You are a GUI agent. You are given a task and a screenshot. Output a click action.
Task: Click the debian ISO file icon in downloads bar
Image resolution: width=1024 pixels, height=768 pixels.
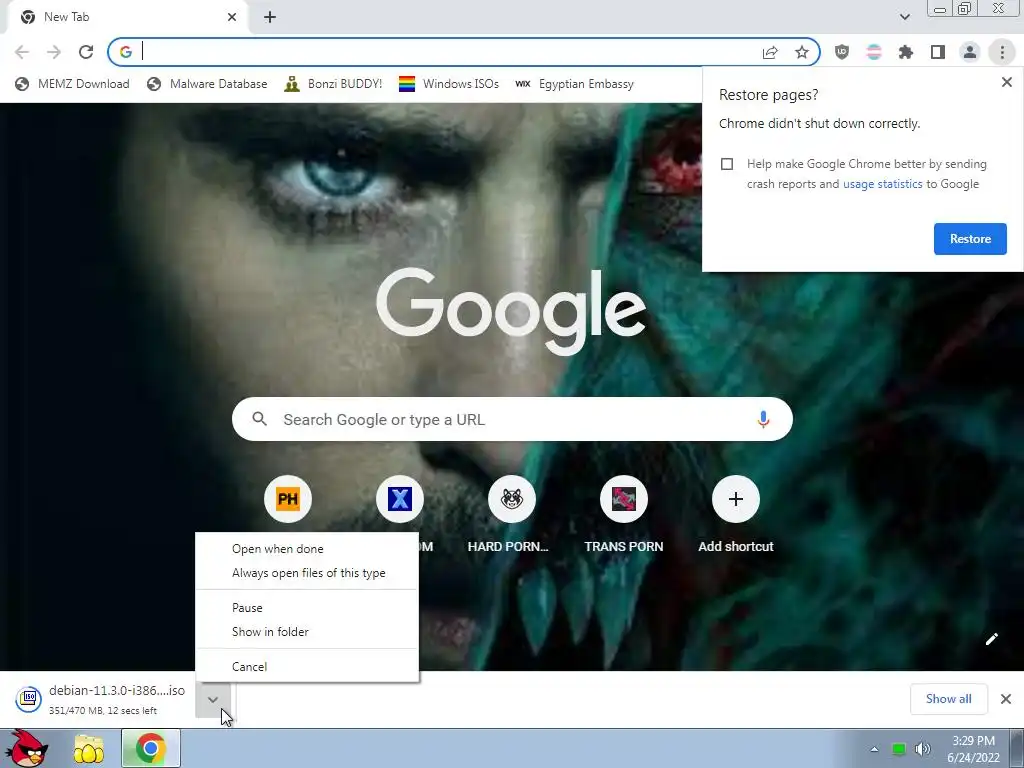click(x=29, y=699)
